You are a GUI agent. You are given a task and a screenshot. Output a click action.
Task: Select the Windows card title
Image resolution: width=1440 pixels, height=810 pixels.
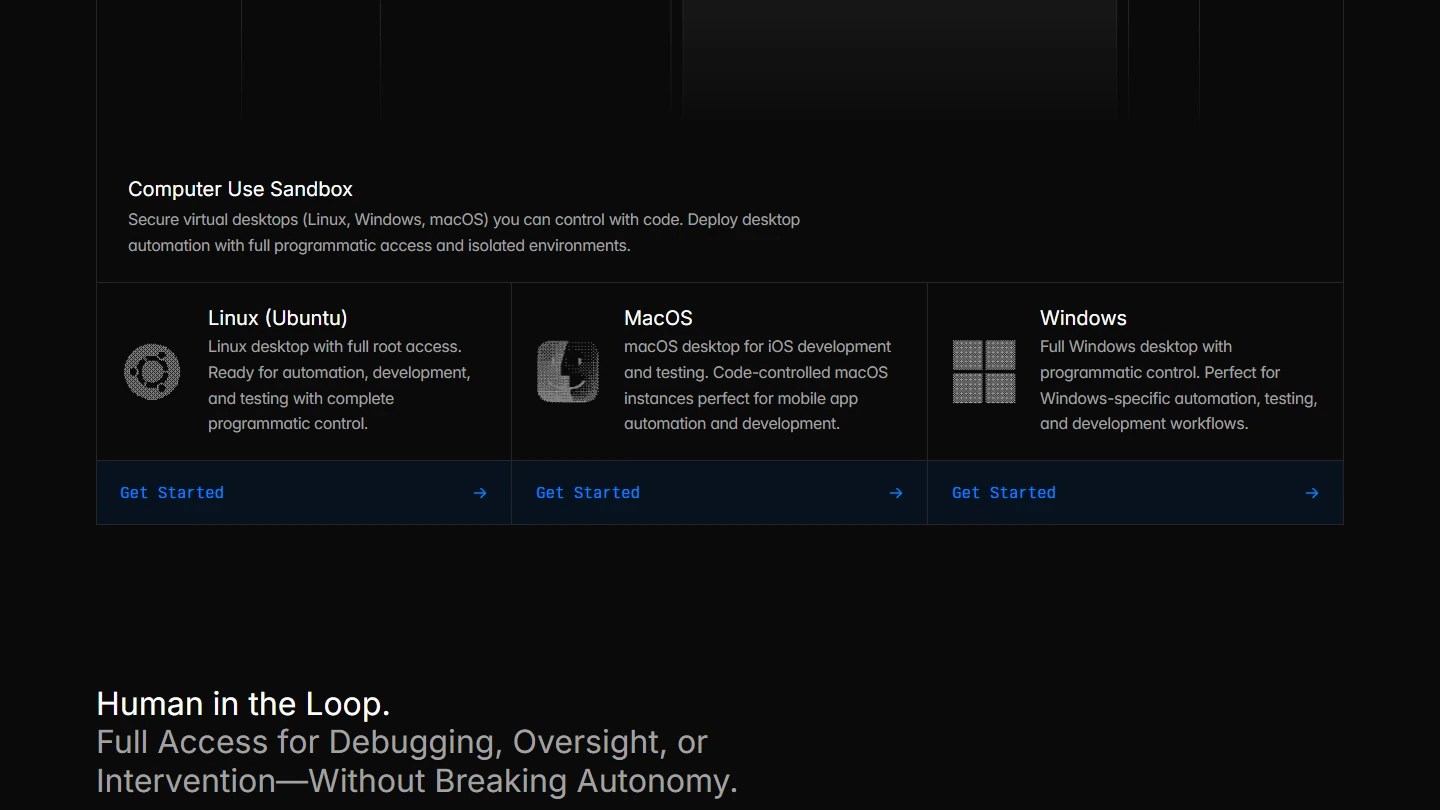[x=1083, y=318]
